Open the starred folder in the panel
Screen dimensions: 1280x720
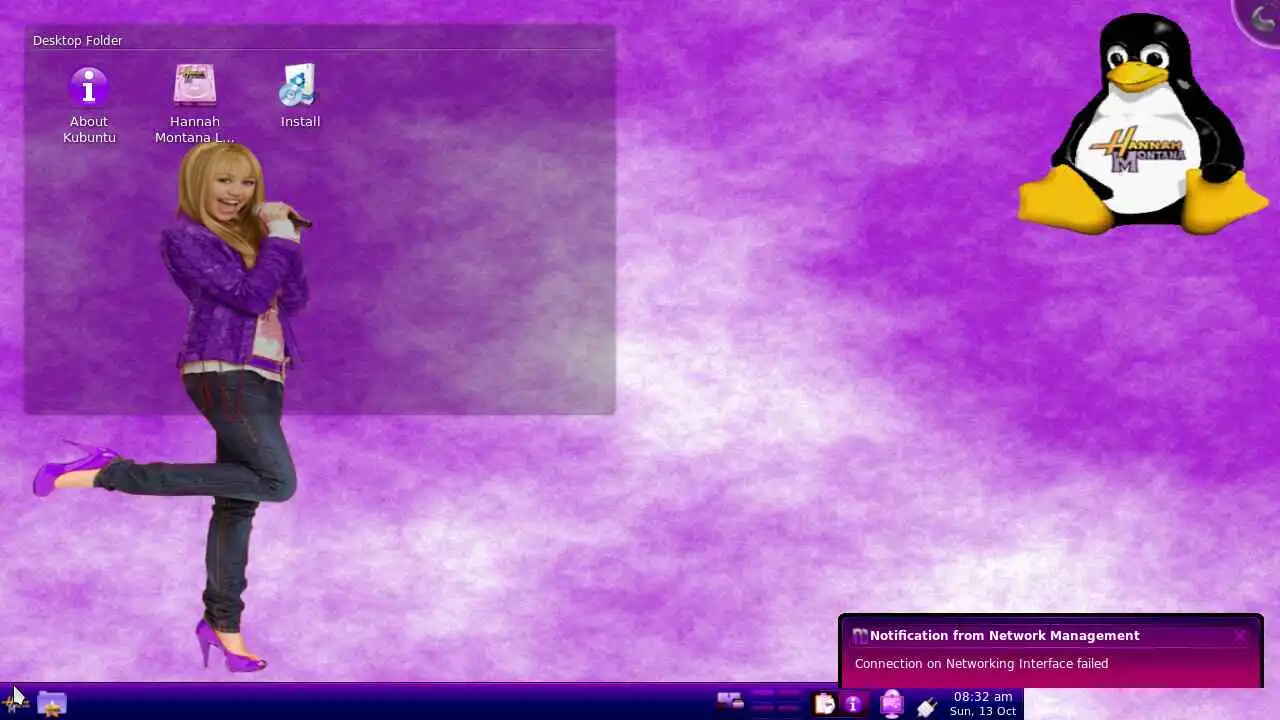pos(52,703)
